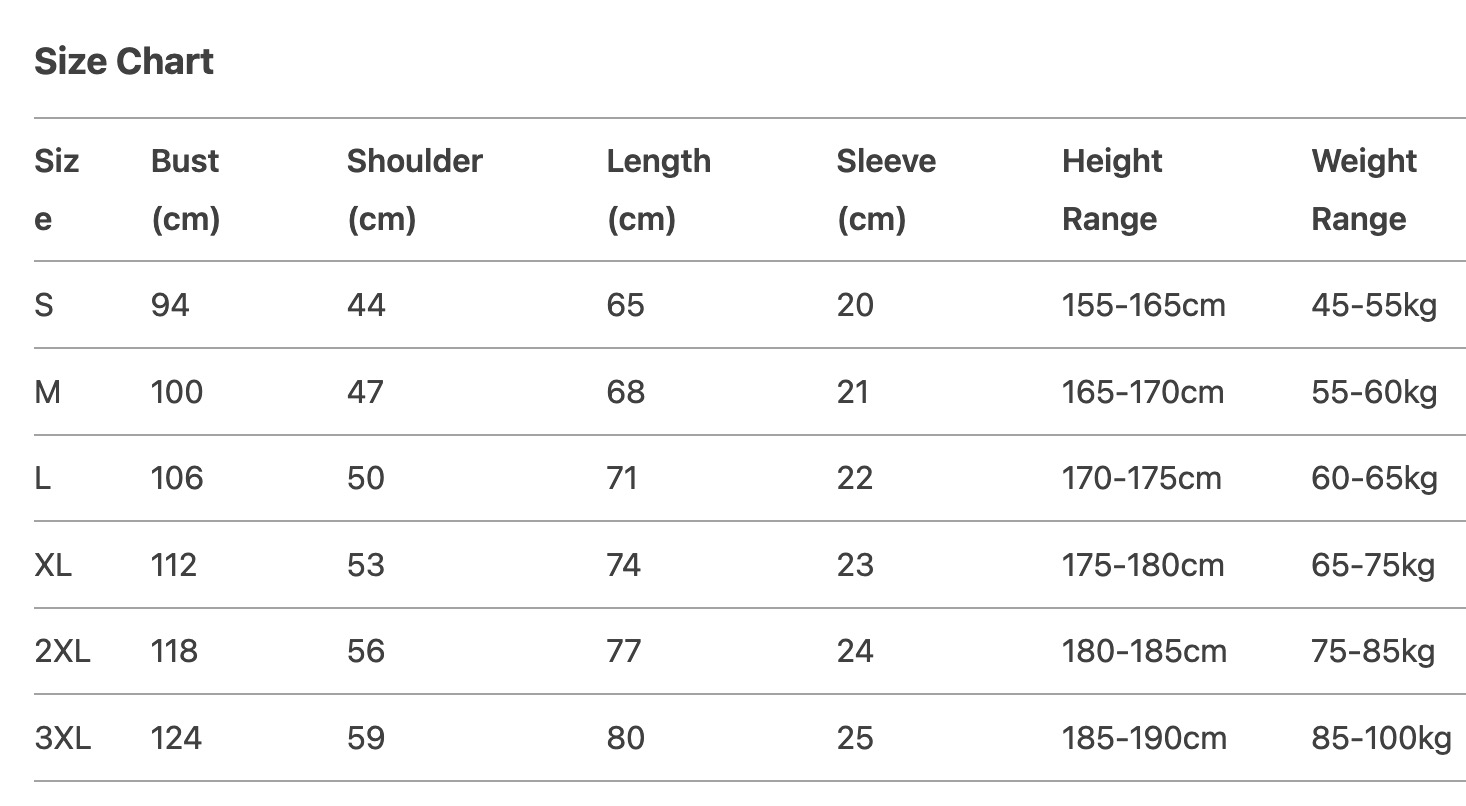The image size is (1466, 806).
Task: Click the Length (cm) column header
Action: [658, 189]
